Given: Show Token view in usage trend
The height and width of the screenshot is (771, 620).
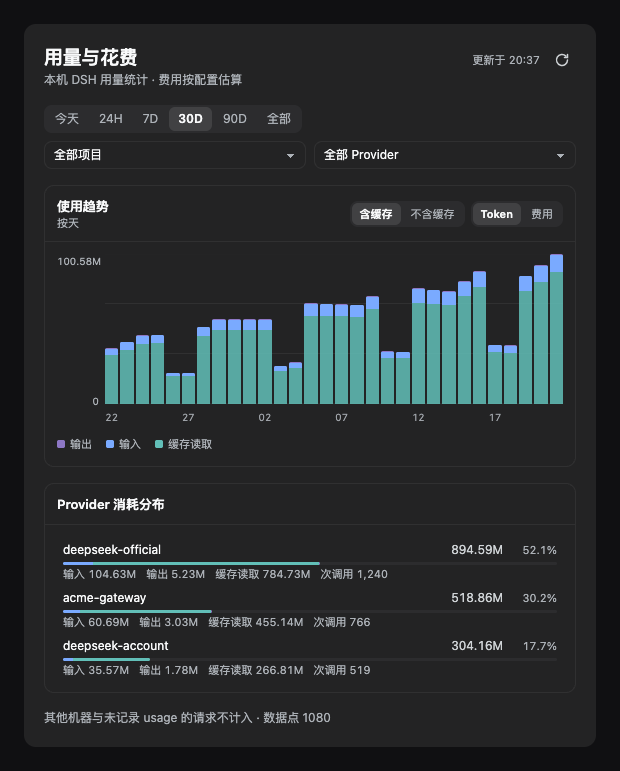Looking at the screenshot, I should click(497, 214).
